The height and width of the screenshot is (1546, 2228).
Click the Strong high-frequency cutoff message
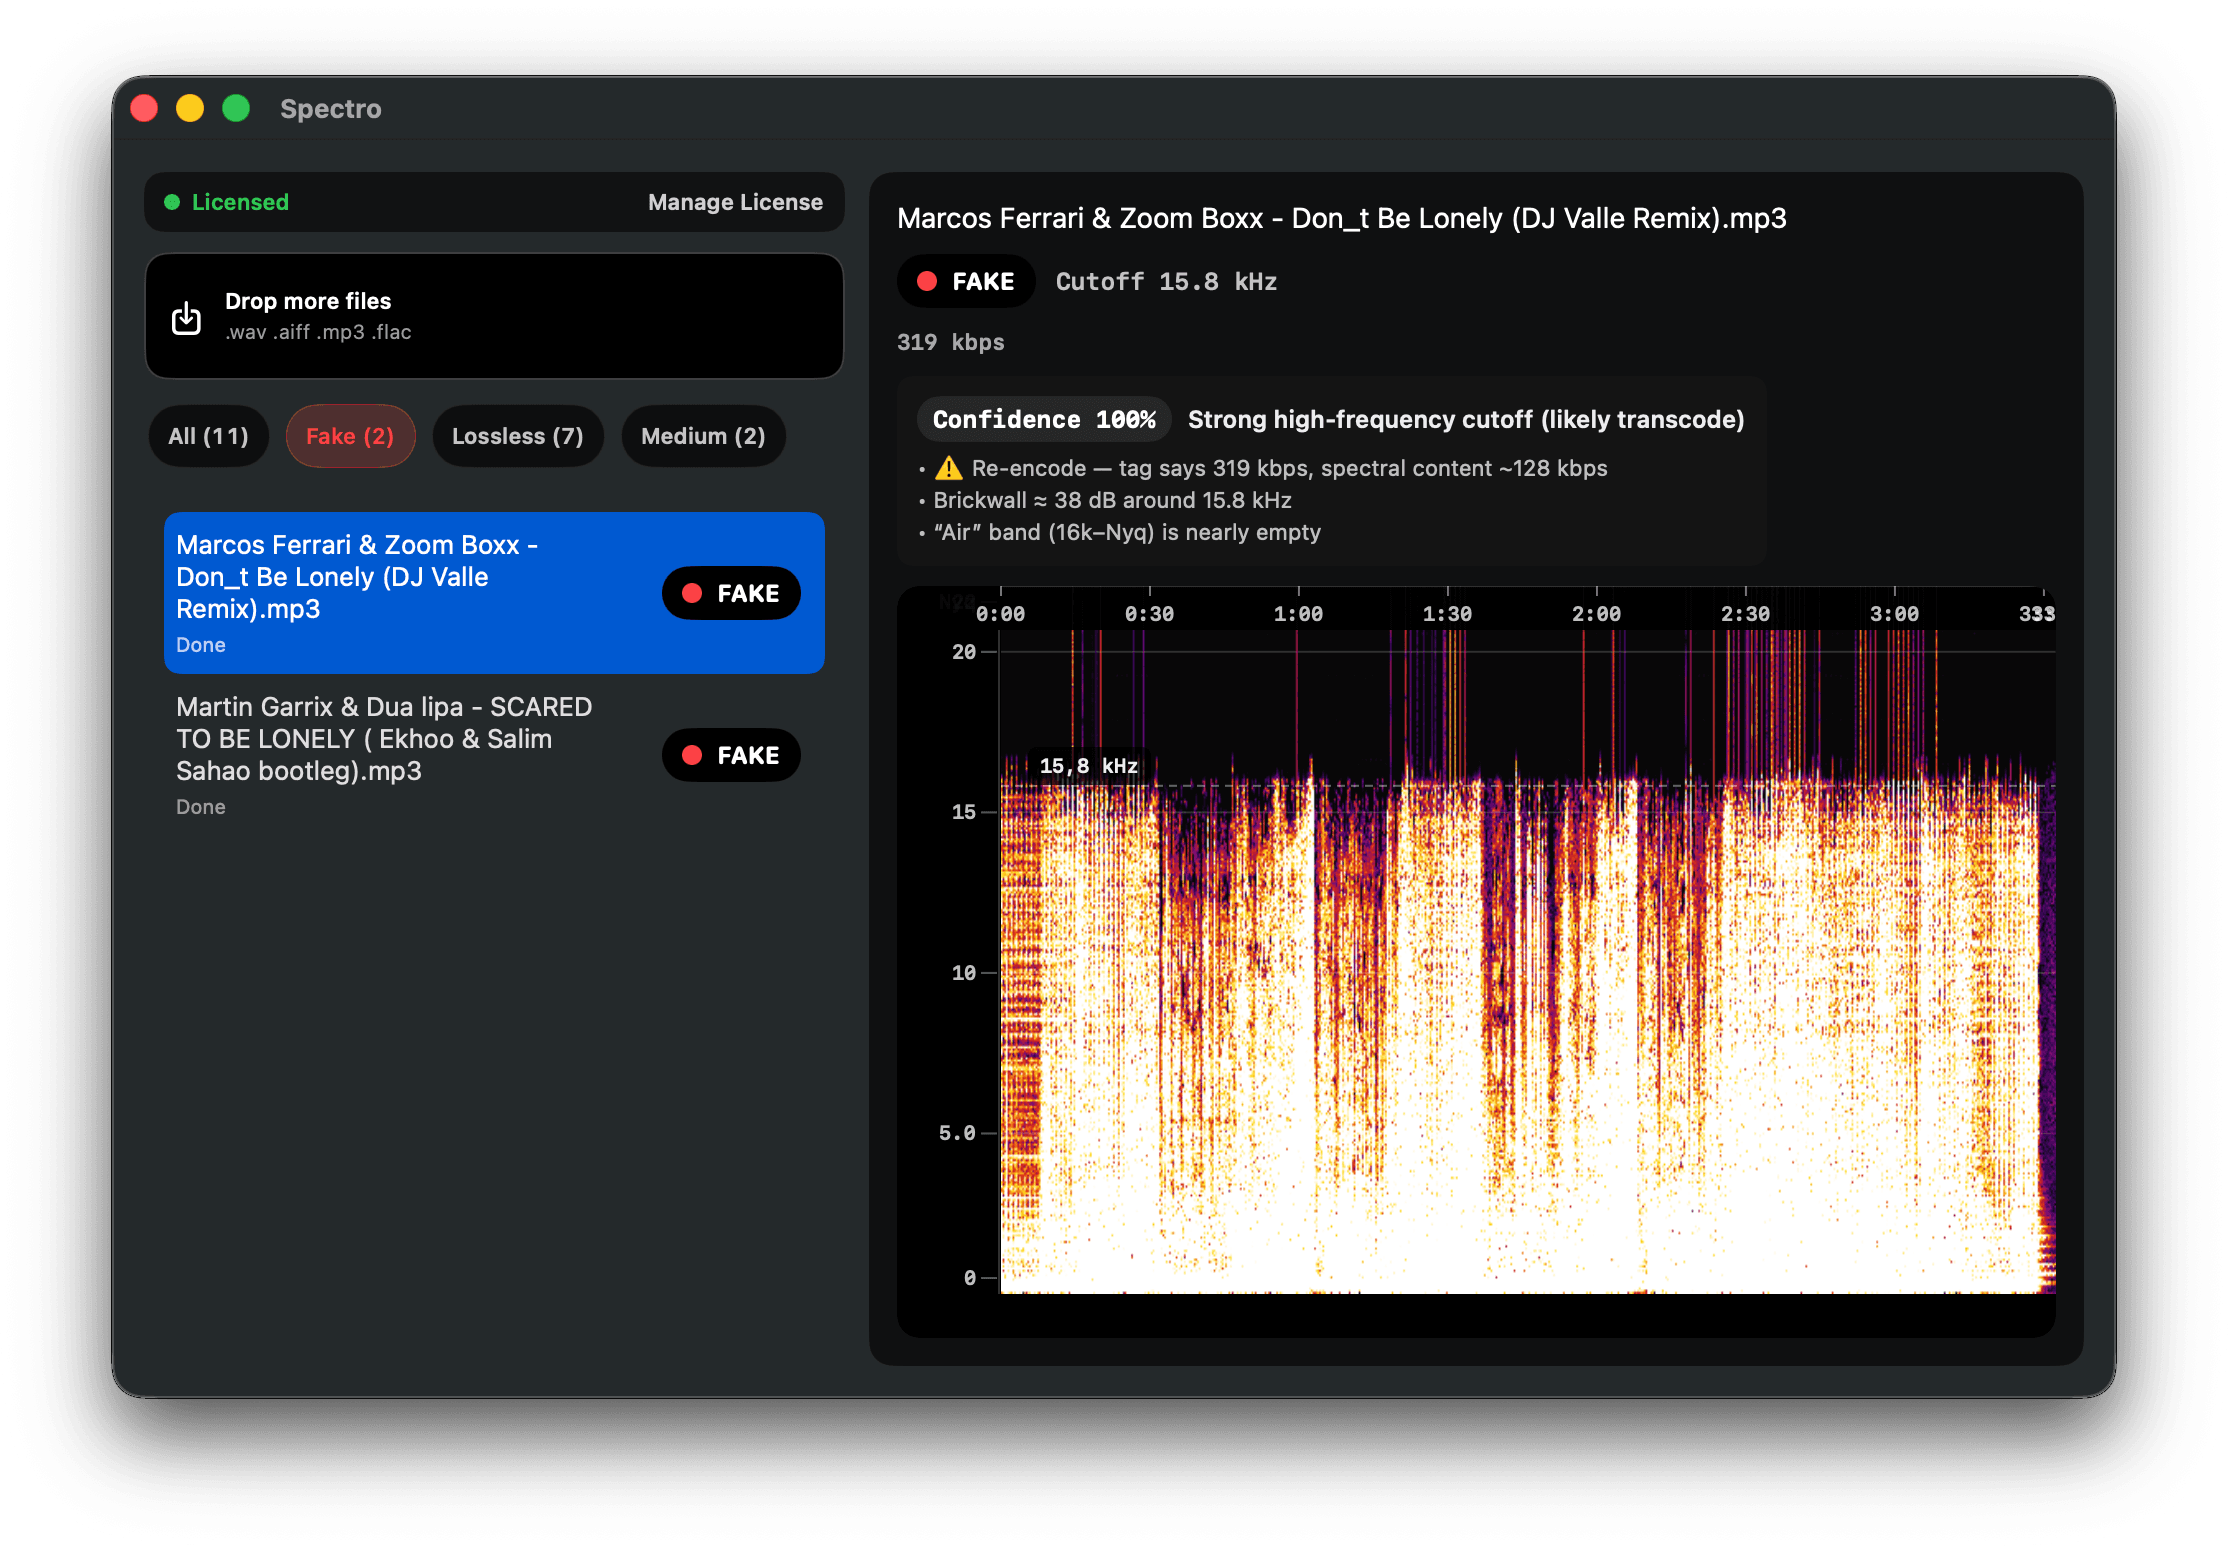coord(1466,420)
